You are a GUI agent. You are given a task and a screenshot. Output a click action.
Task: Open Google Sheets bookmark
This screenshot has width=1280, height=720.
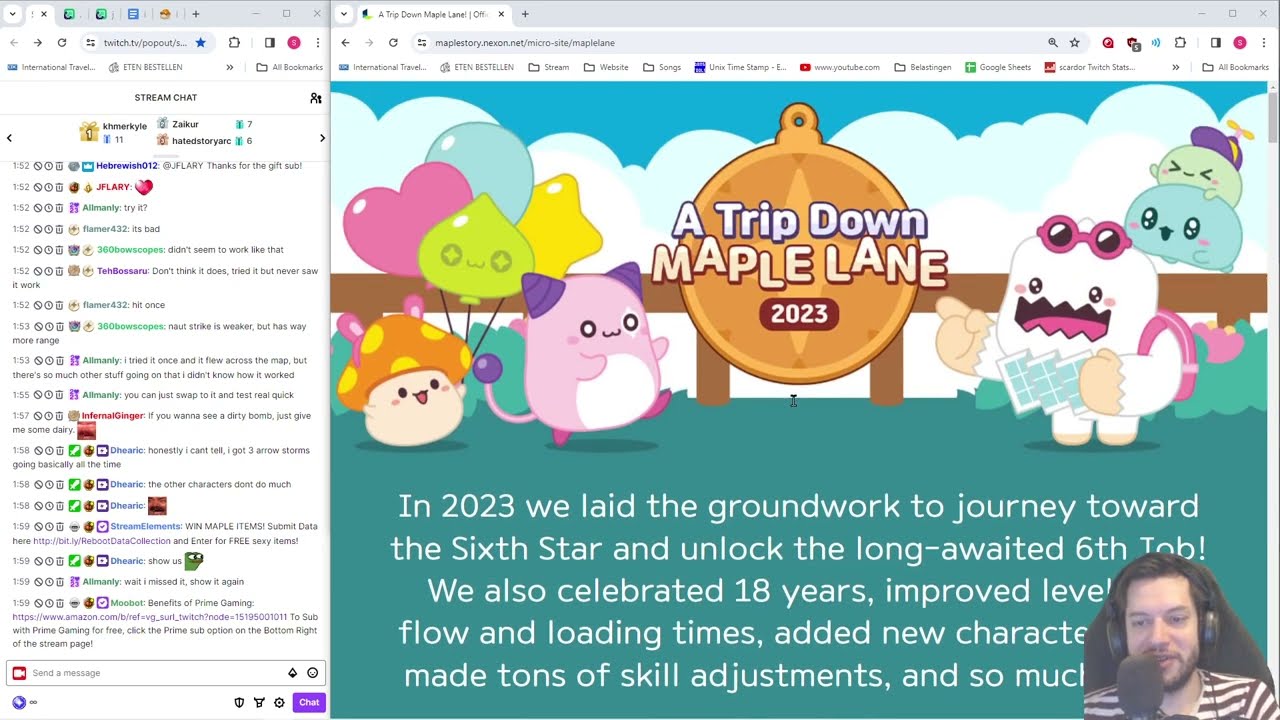tap(998, 67)
